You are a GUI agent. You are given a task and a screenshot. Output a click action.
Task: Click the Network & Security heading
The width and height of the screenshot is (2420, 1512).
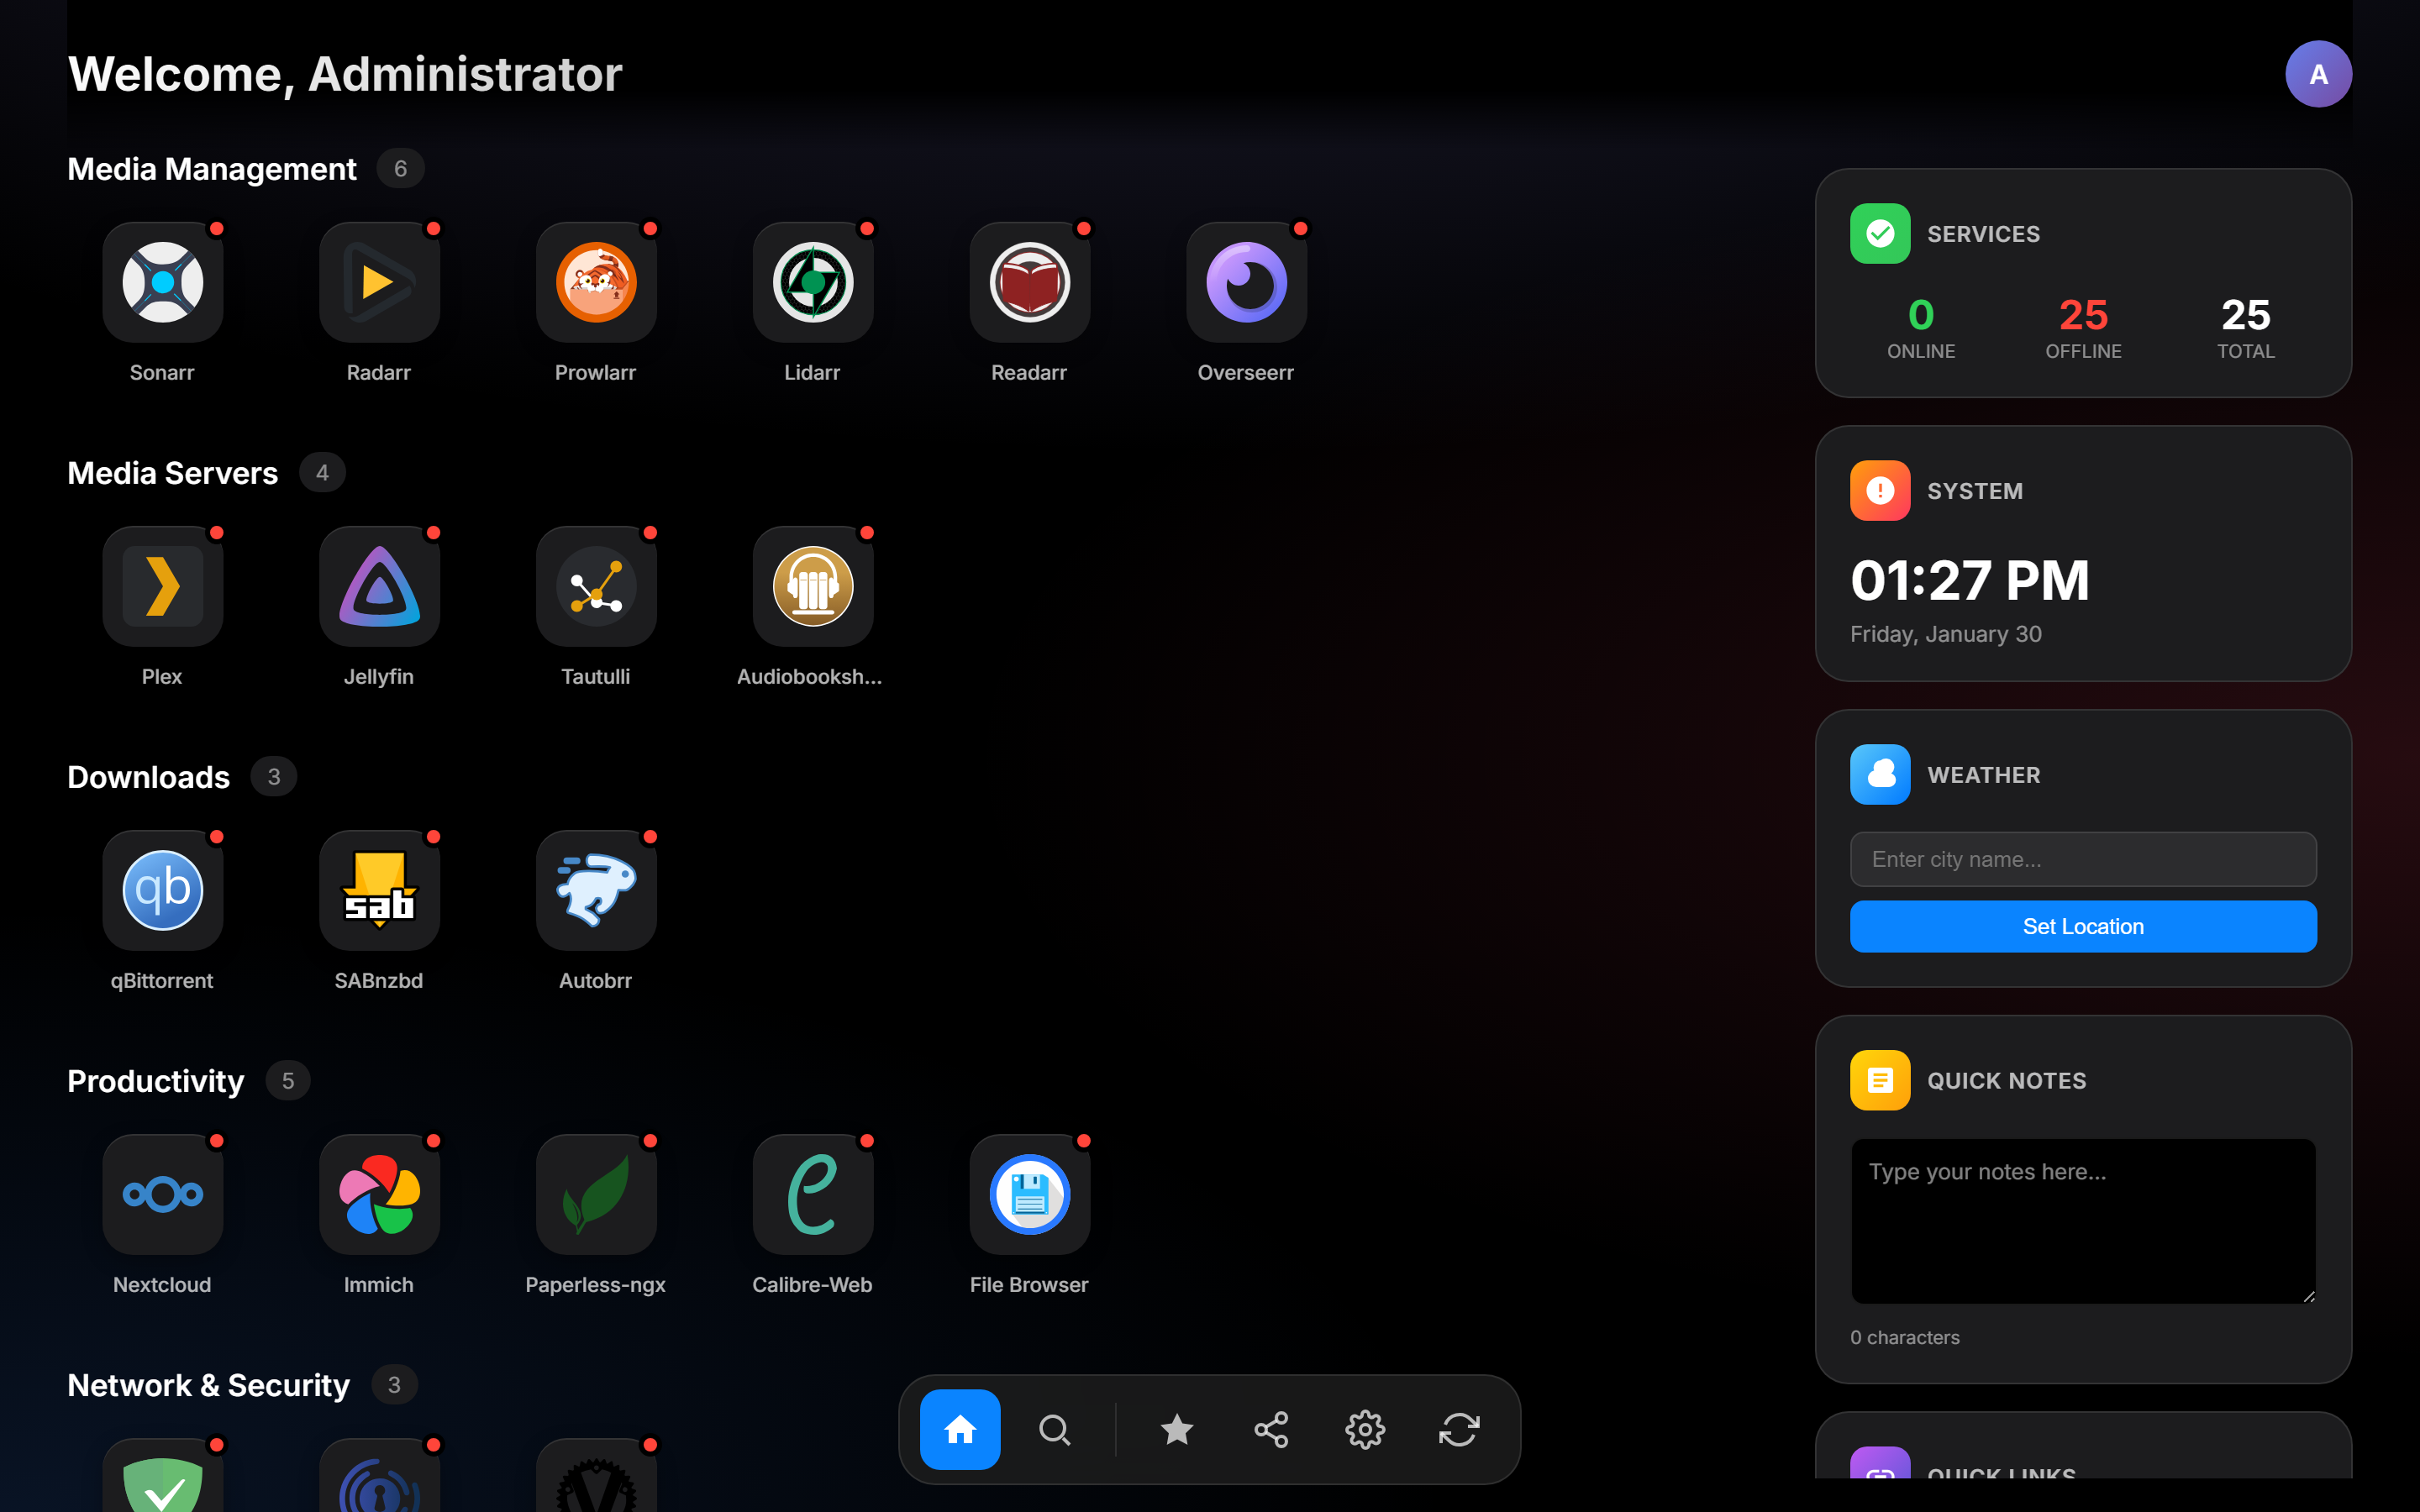[x=209, y=1385]
